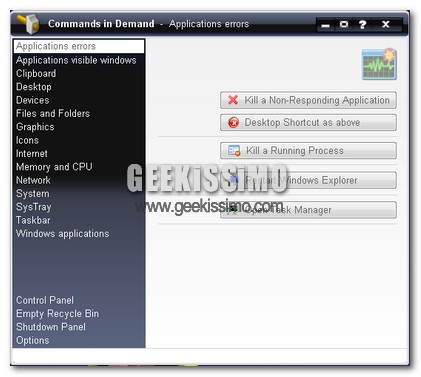Click the maximize button in the title bar
The width and height of the screenshot is (421, 377).
pyautogui.click(x=344, y=24)
